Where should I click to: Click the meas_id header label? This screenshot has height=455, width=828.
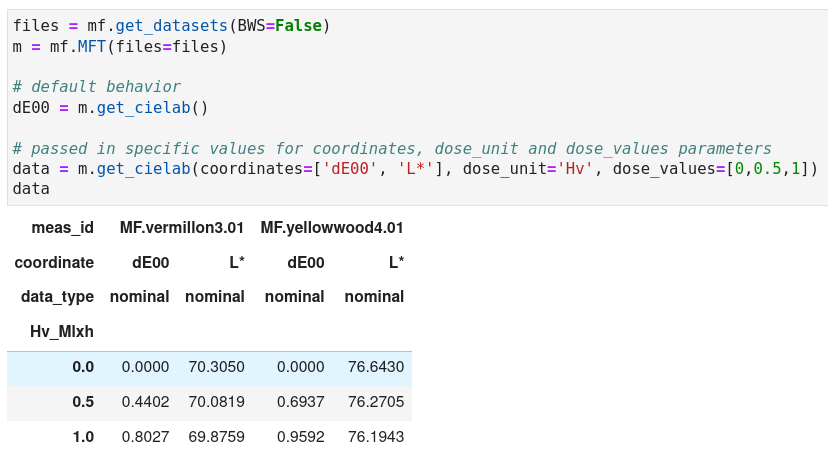(x=62, y=228)
